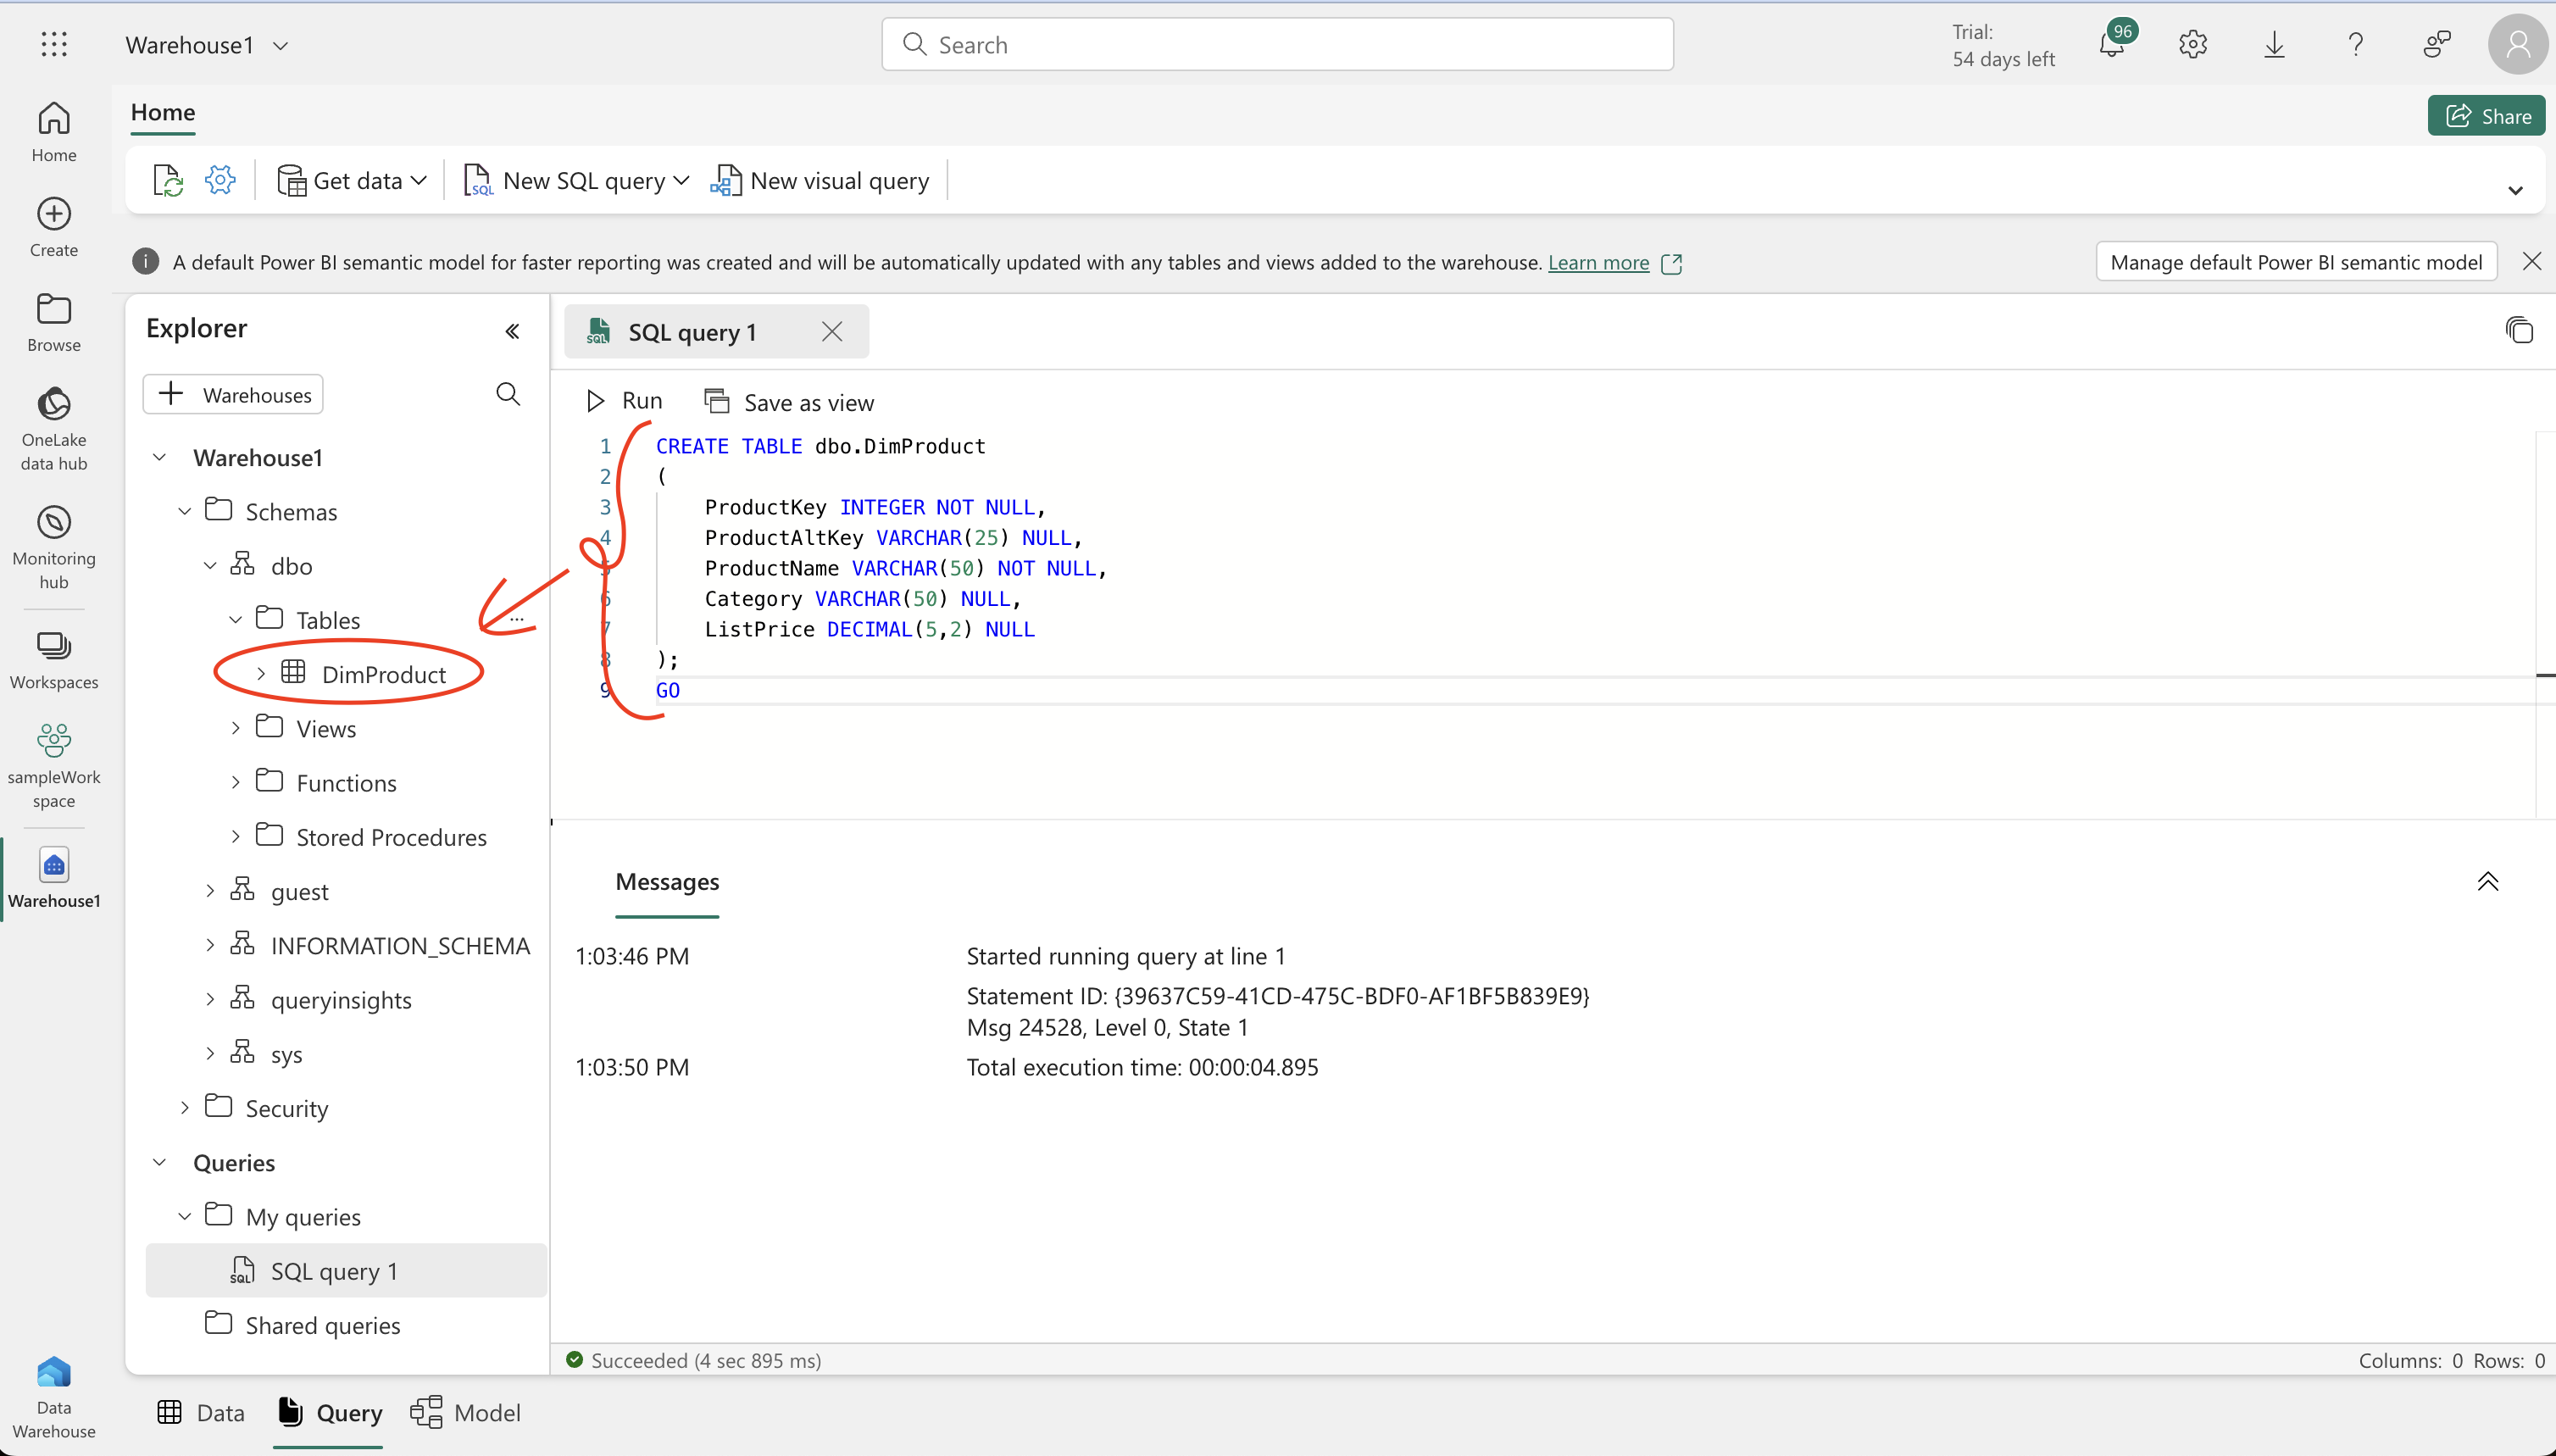
Task: Expand Stored Procedures folder
Action: (235, 836)
